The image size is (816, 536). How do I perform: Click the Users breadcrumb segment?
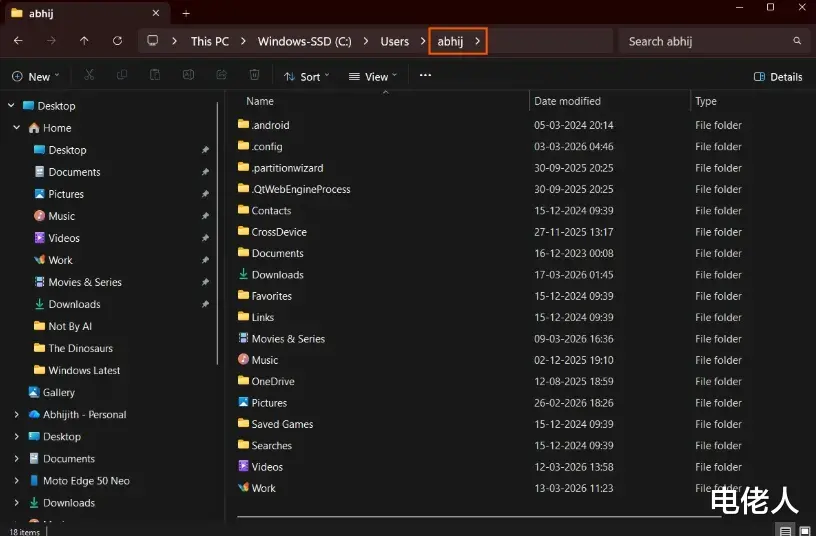[x=394, y=41]
